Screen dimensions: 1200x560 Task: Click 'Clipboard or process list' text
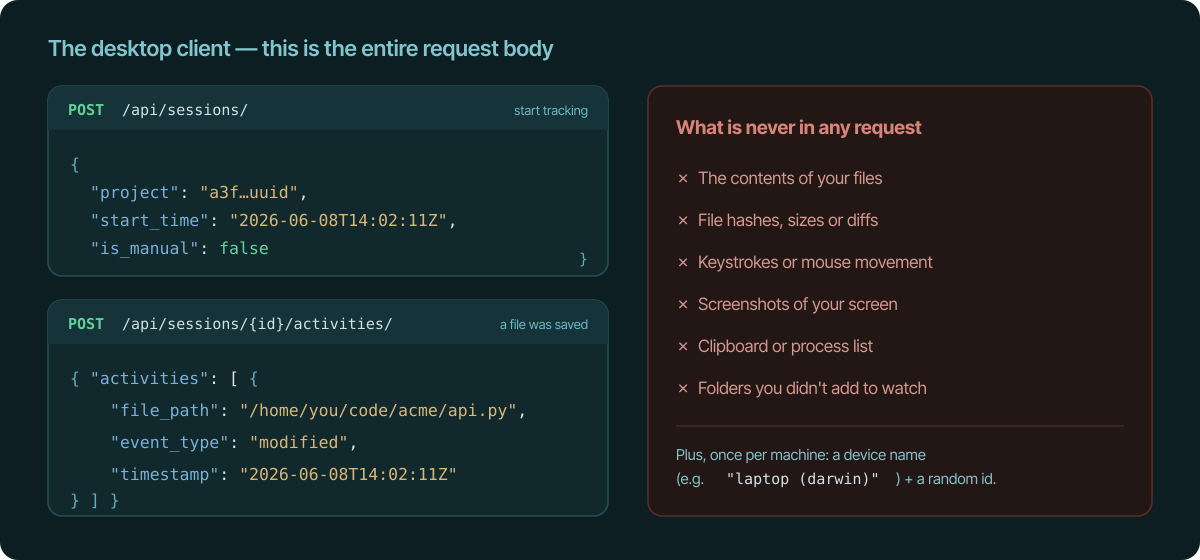coord(785,346)
